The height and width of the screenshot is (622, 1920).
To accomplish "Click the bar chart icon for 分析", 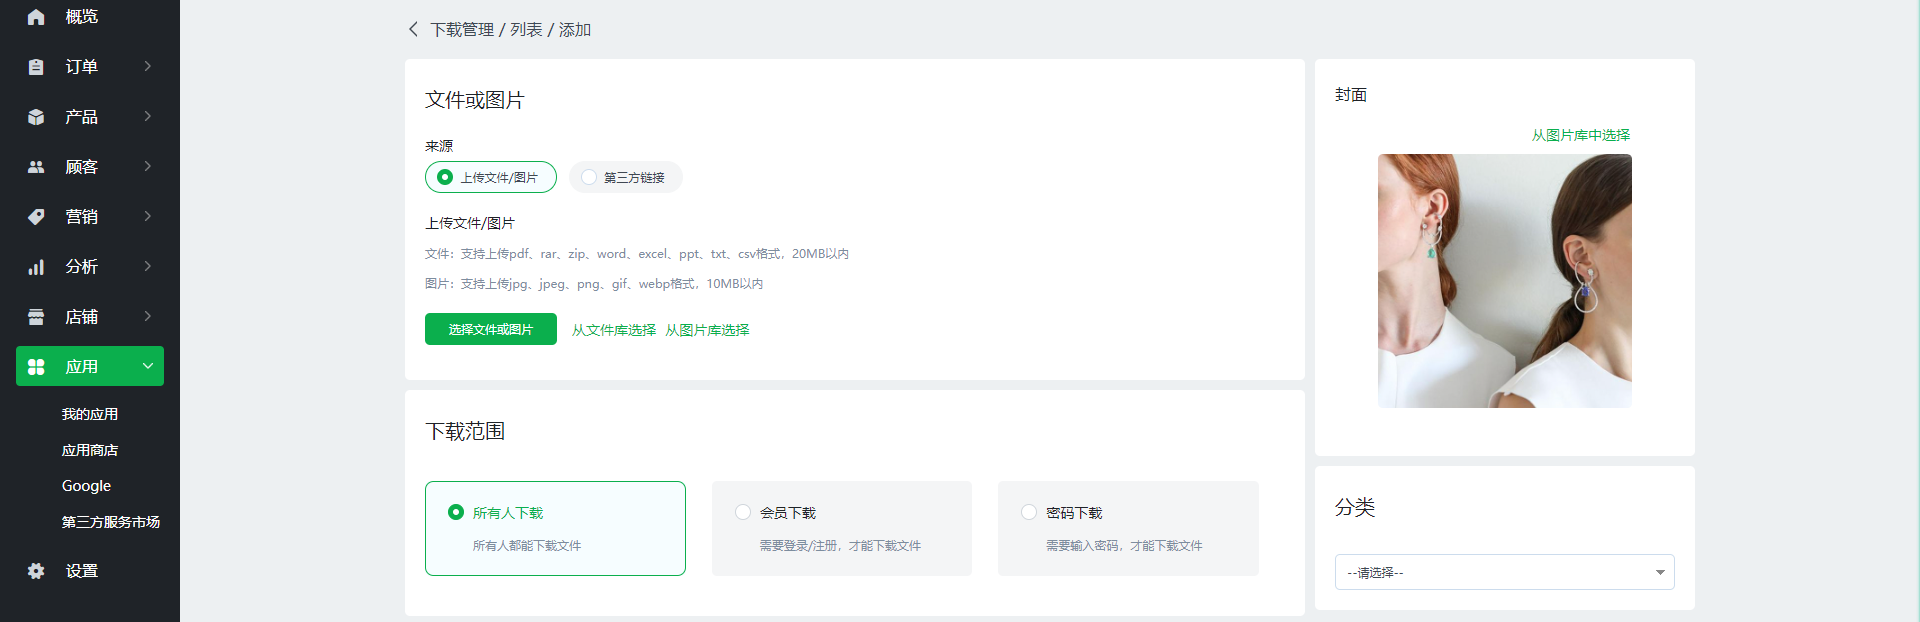I will pos(36,267).
